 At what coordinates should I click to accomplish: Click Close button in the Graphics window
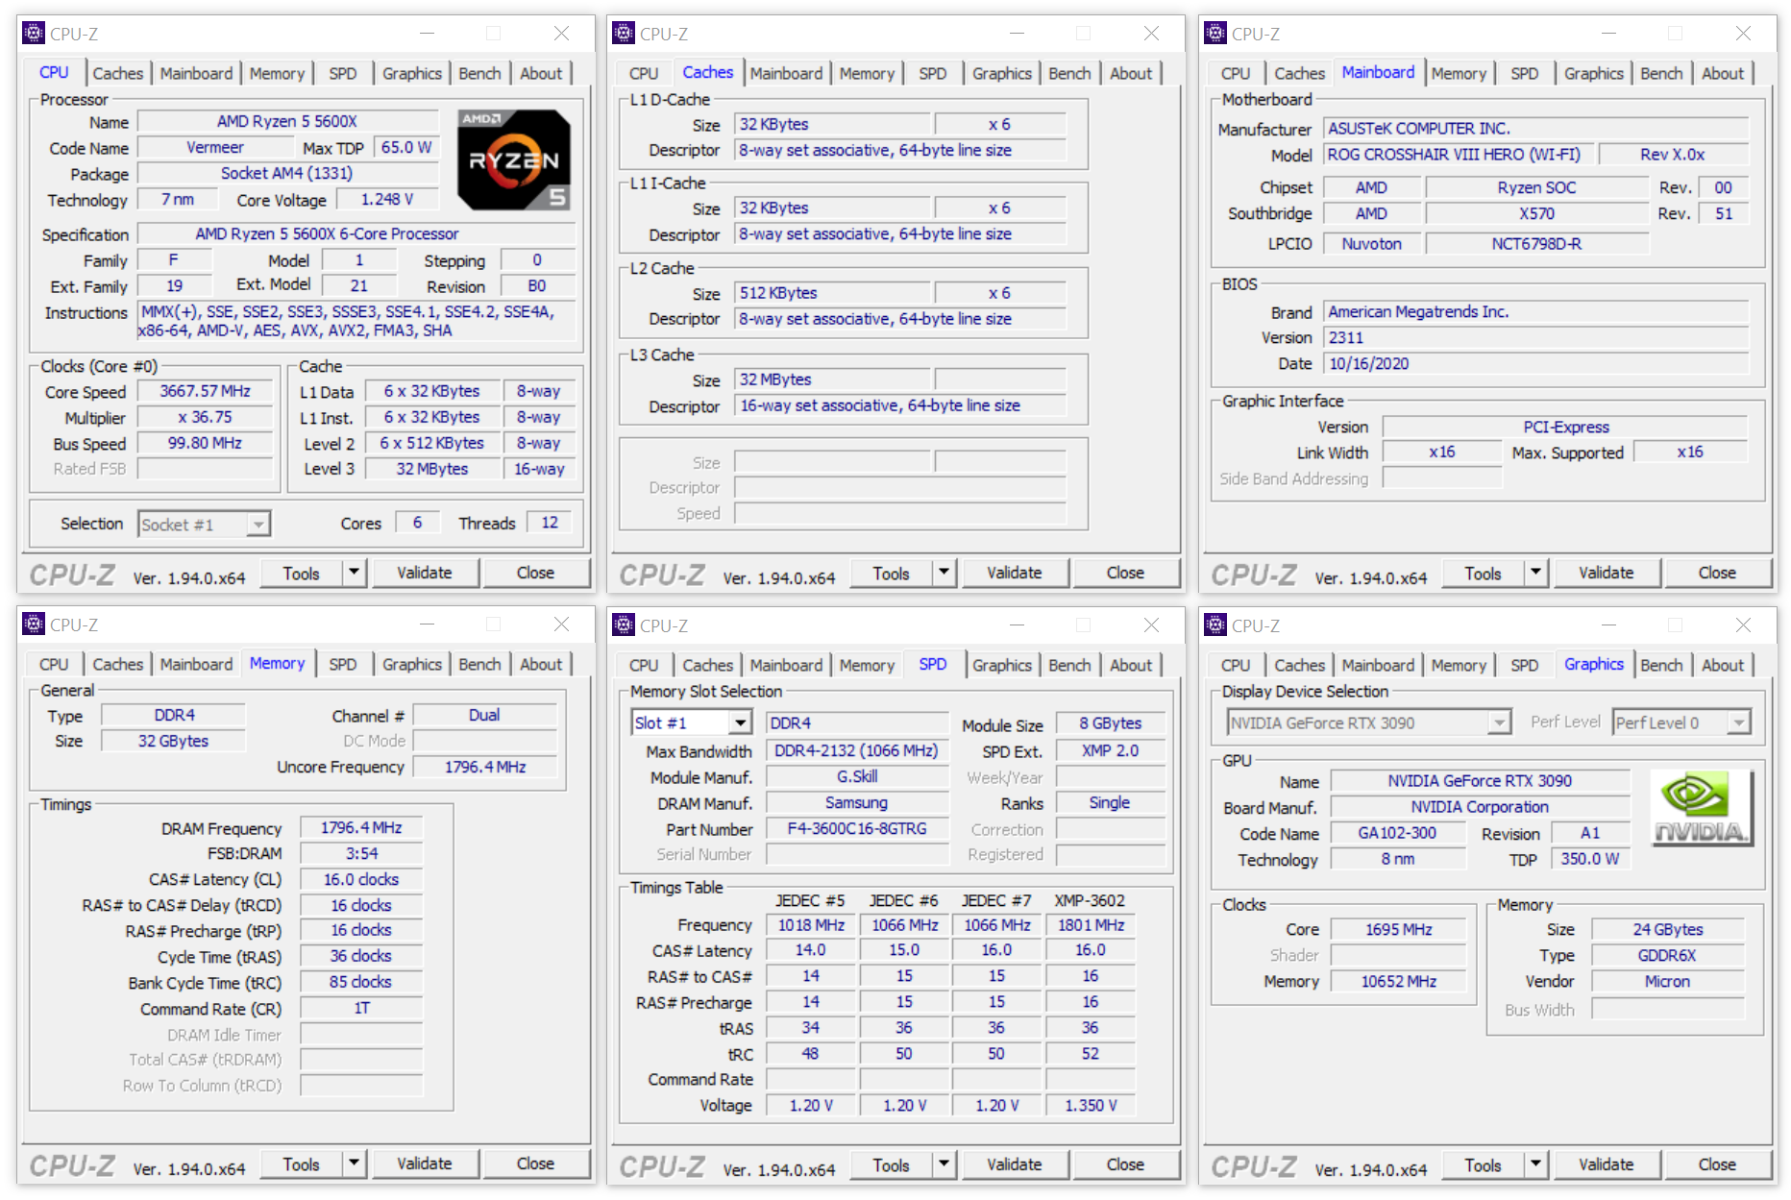1716,1164
